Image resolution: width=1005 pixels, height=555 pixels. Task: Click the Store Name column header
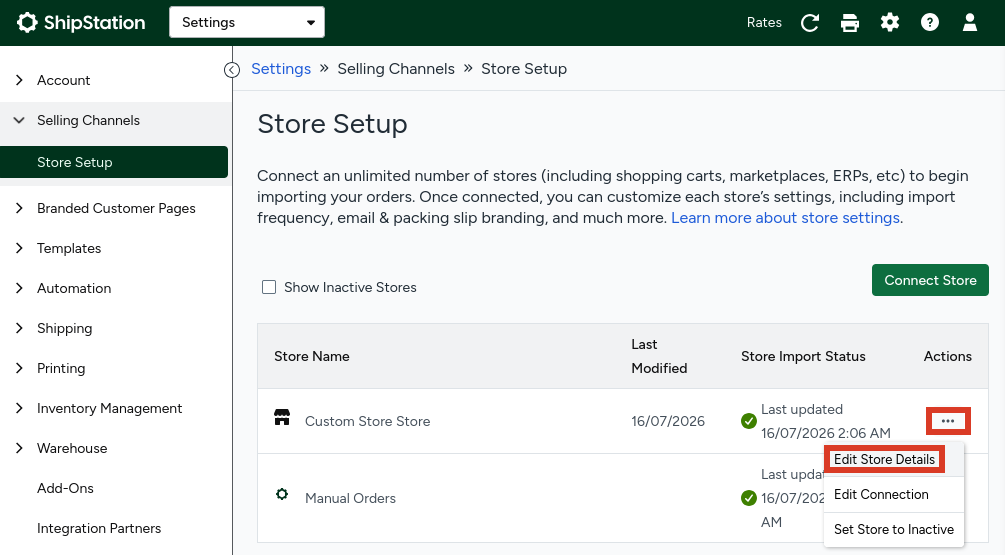[x=311, y=356]
